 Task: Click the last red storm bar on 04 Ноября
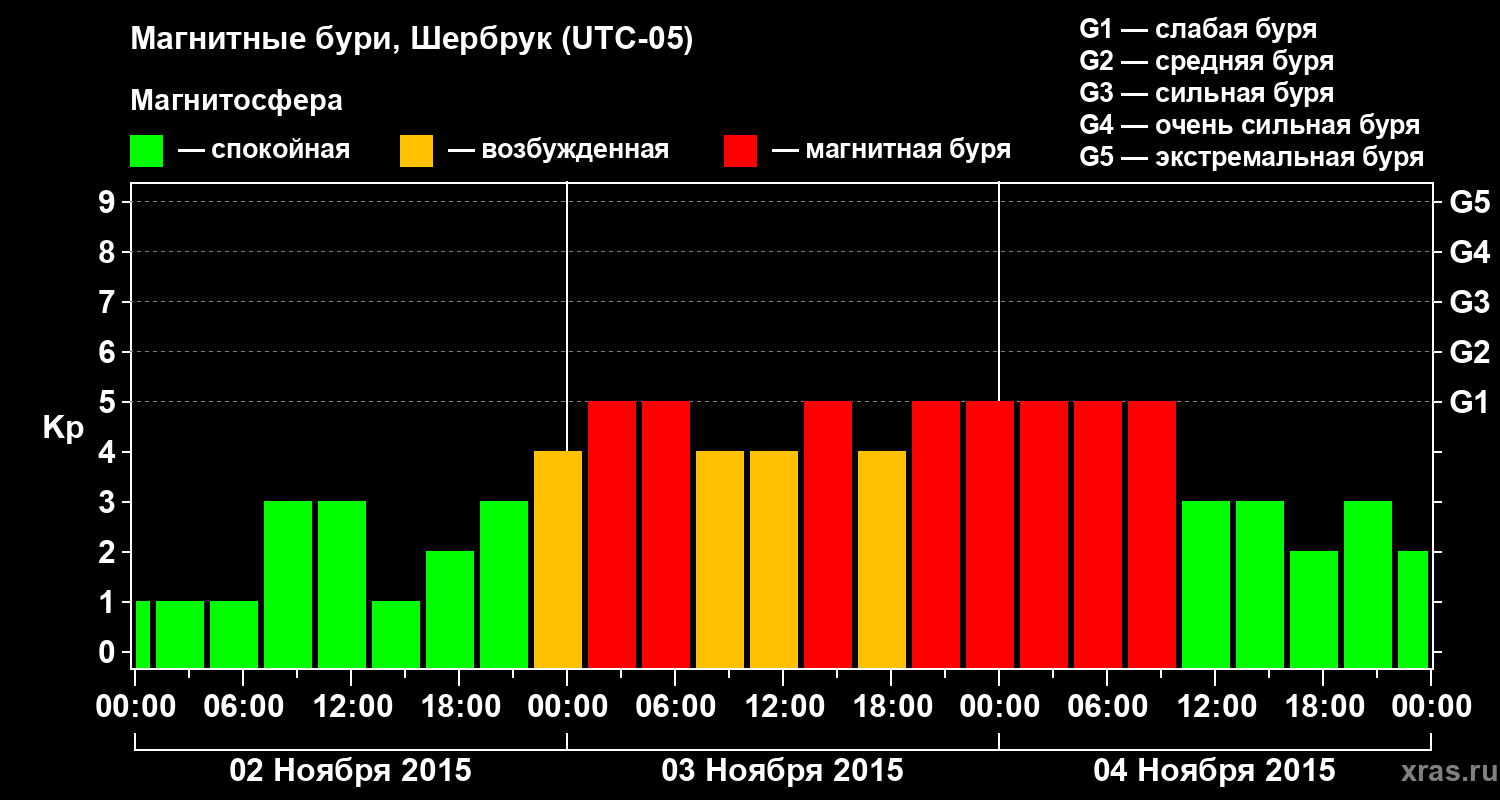click(1152, 534)
